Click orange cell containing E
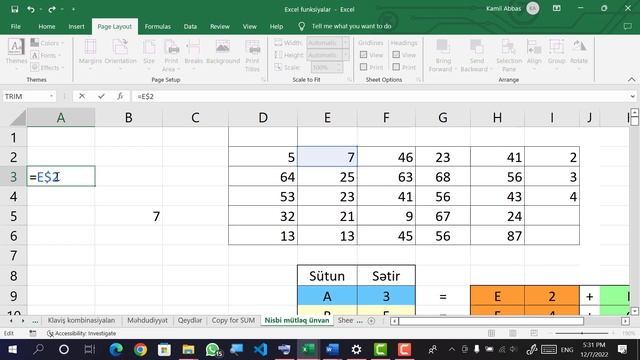 click(x=497, y=296)
